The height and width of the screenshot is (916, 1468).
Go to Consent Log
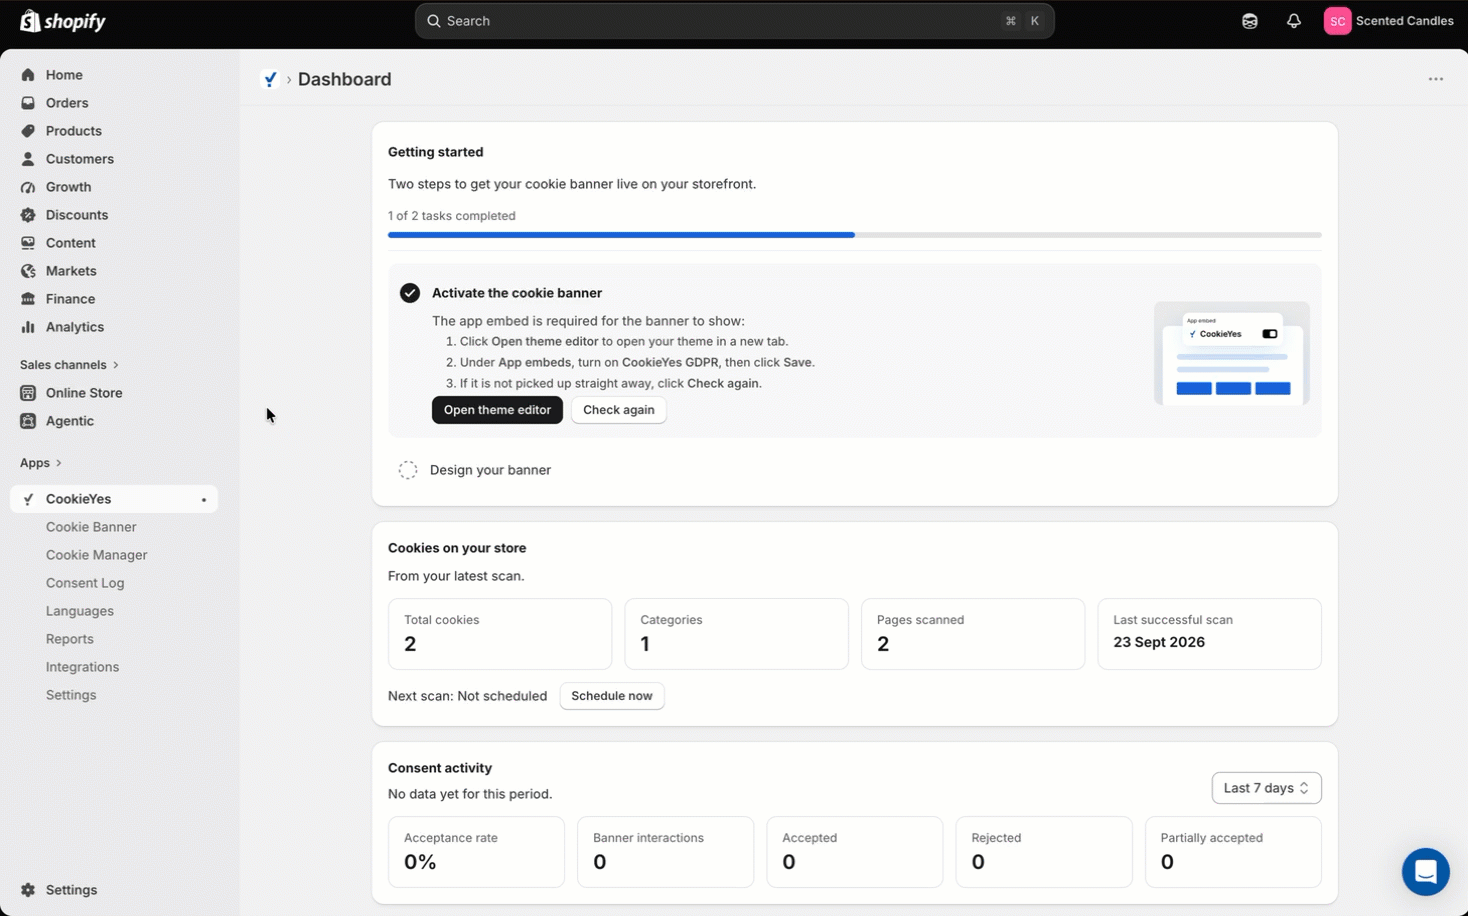(85, 583)
